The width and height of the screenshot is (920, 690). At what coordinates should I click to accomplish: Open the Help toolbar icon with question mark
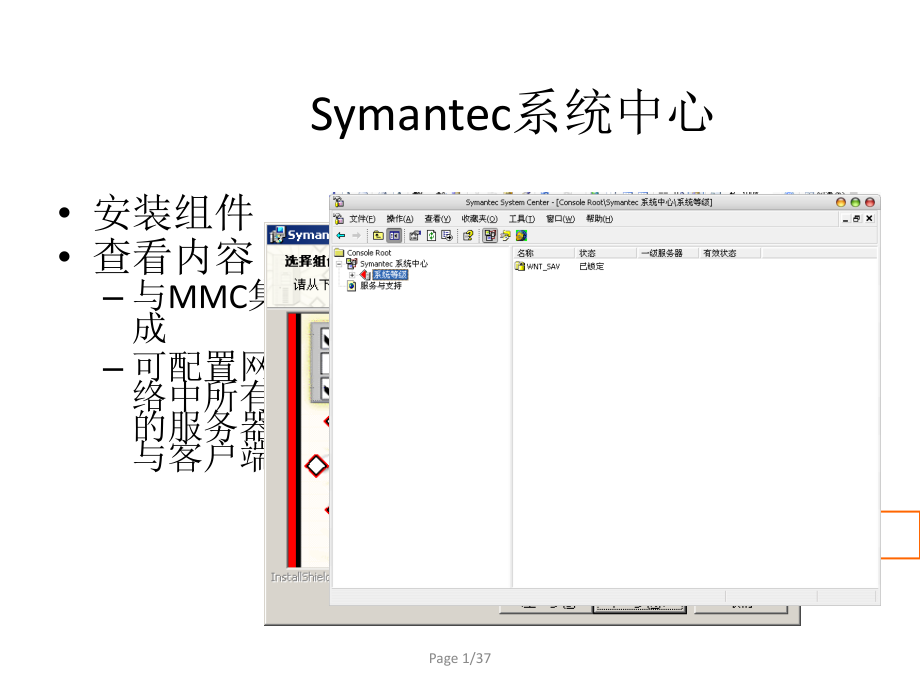pos(468,236)
